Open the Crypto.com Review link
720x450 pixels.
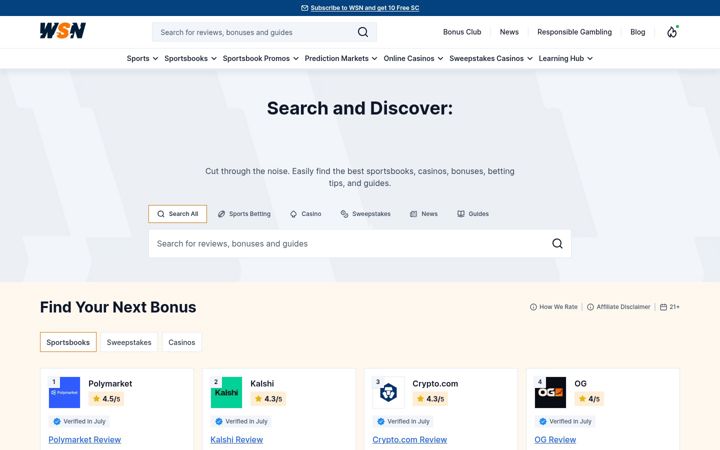click(x=410, y=439)
